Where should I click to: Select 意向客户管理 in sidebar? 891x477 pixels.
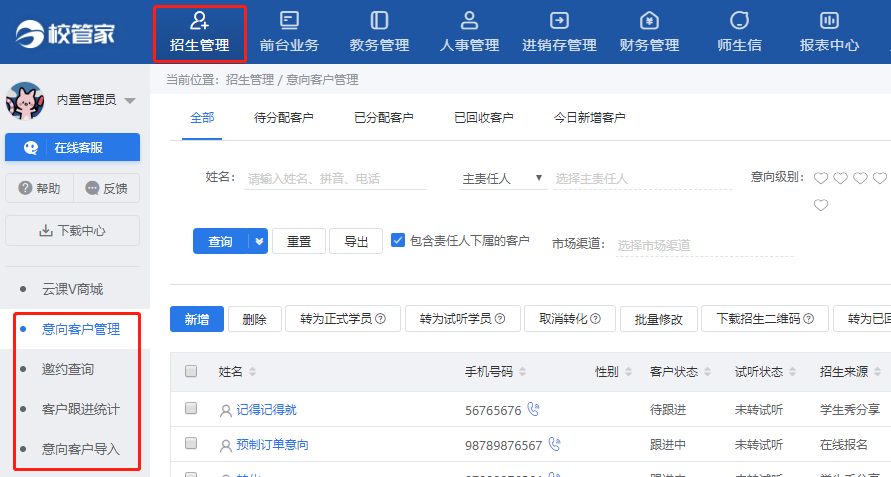point(81,329)
